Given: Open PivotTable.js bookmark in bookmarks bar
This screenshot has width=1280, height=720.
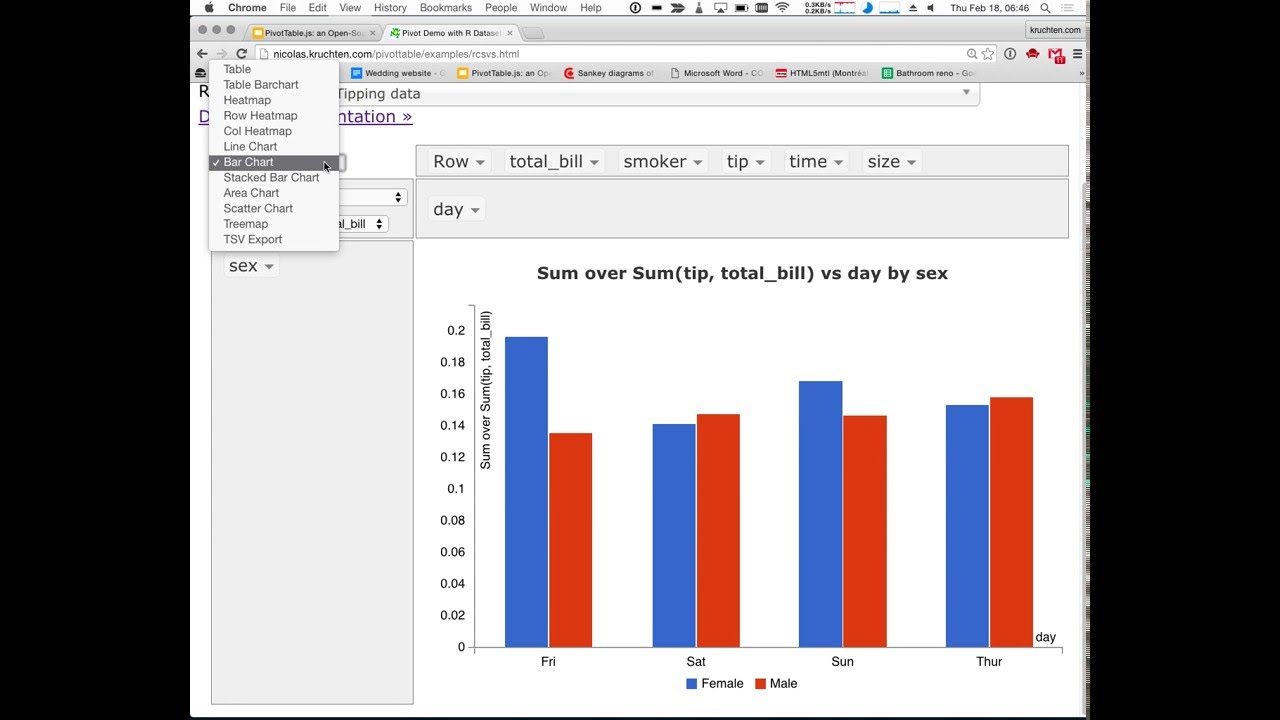Looking at the screenshot, I should click(x=504, y=73).
